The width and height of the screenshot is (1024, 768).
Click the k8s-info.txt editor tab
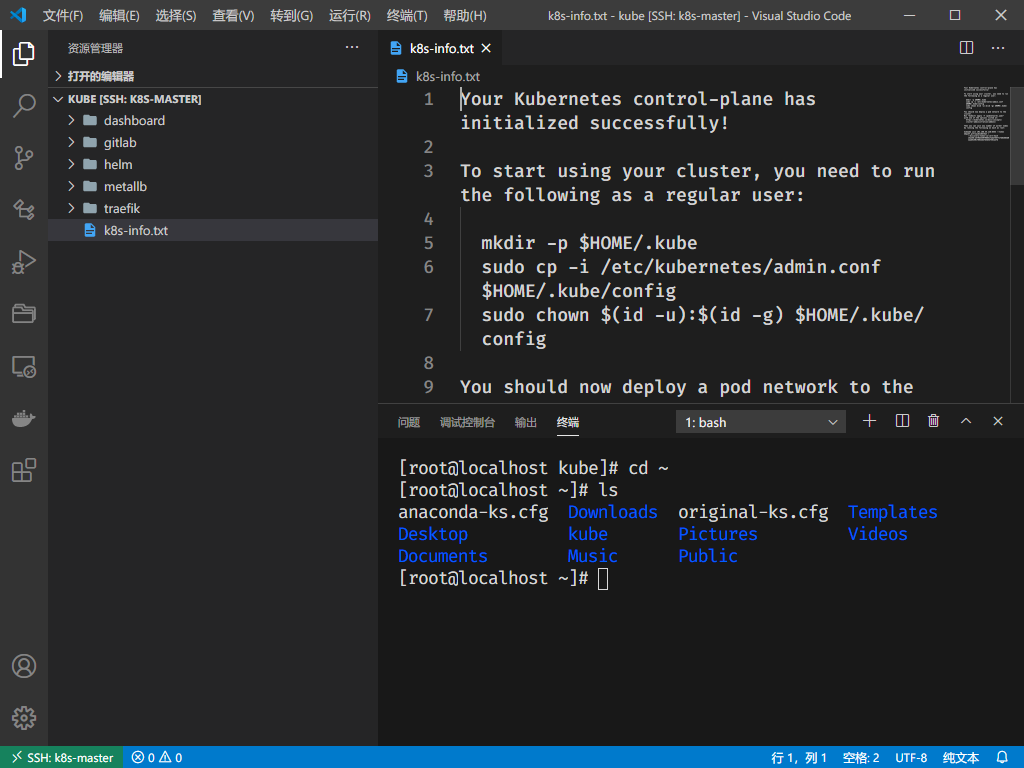440,48
